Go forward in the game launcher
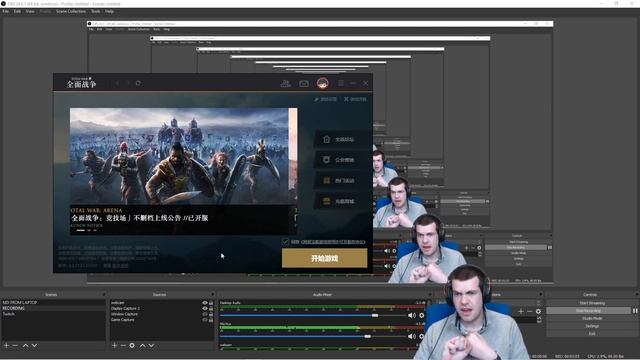This screenshot has height=360, width=640. click(x=127, y=83)
